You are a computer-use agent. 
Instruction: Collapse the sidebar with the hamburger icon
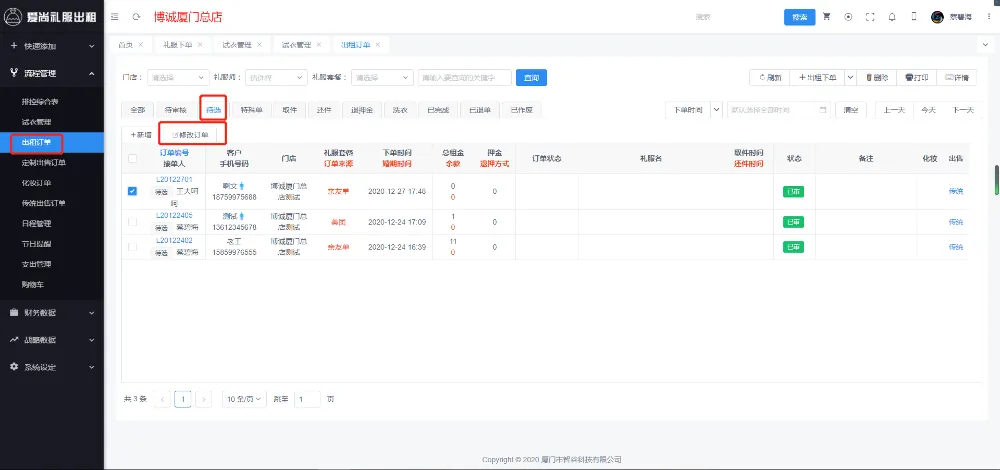pyautogui.click(x=112, y=17)
